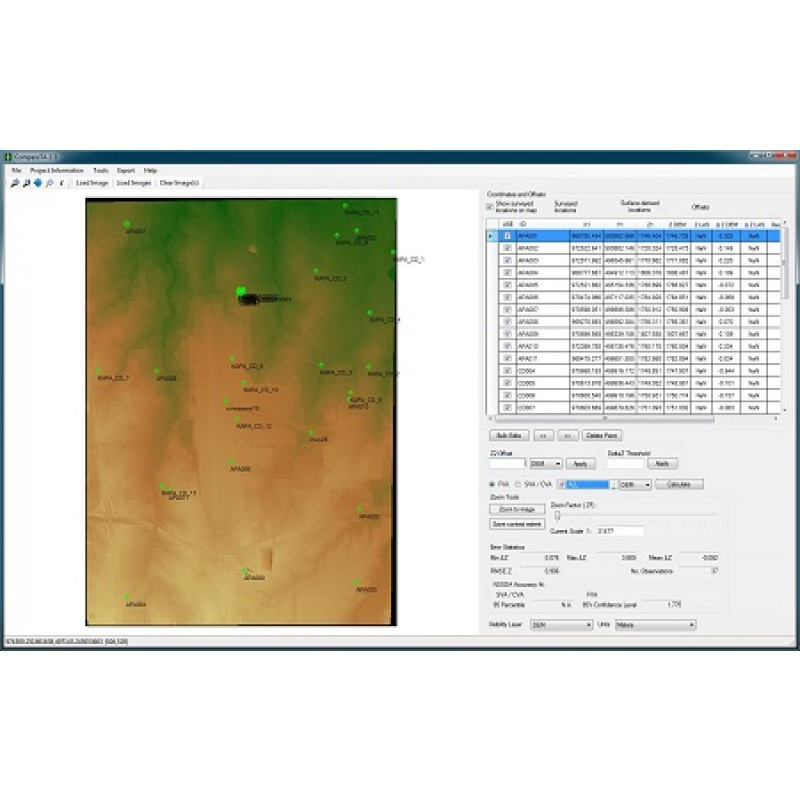The image size is (800, 800).
Task: Click the Bulk Edits button
Action: click(x=509, y=436)
